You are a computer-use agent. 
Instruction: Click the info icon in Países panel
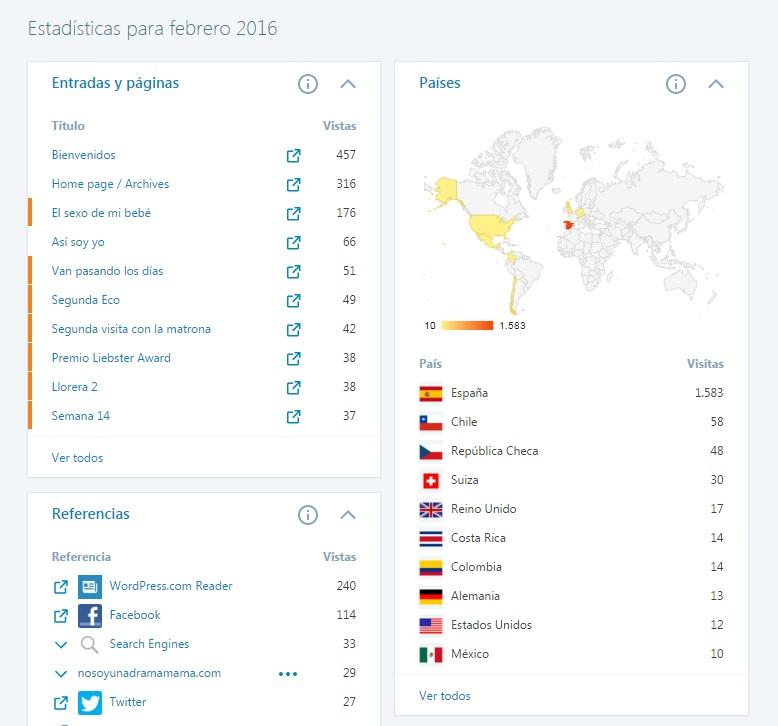pos(676,84)
